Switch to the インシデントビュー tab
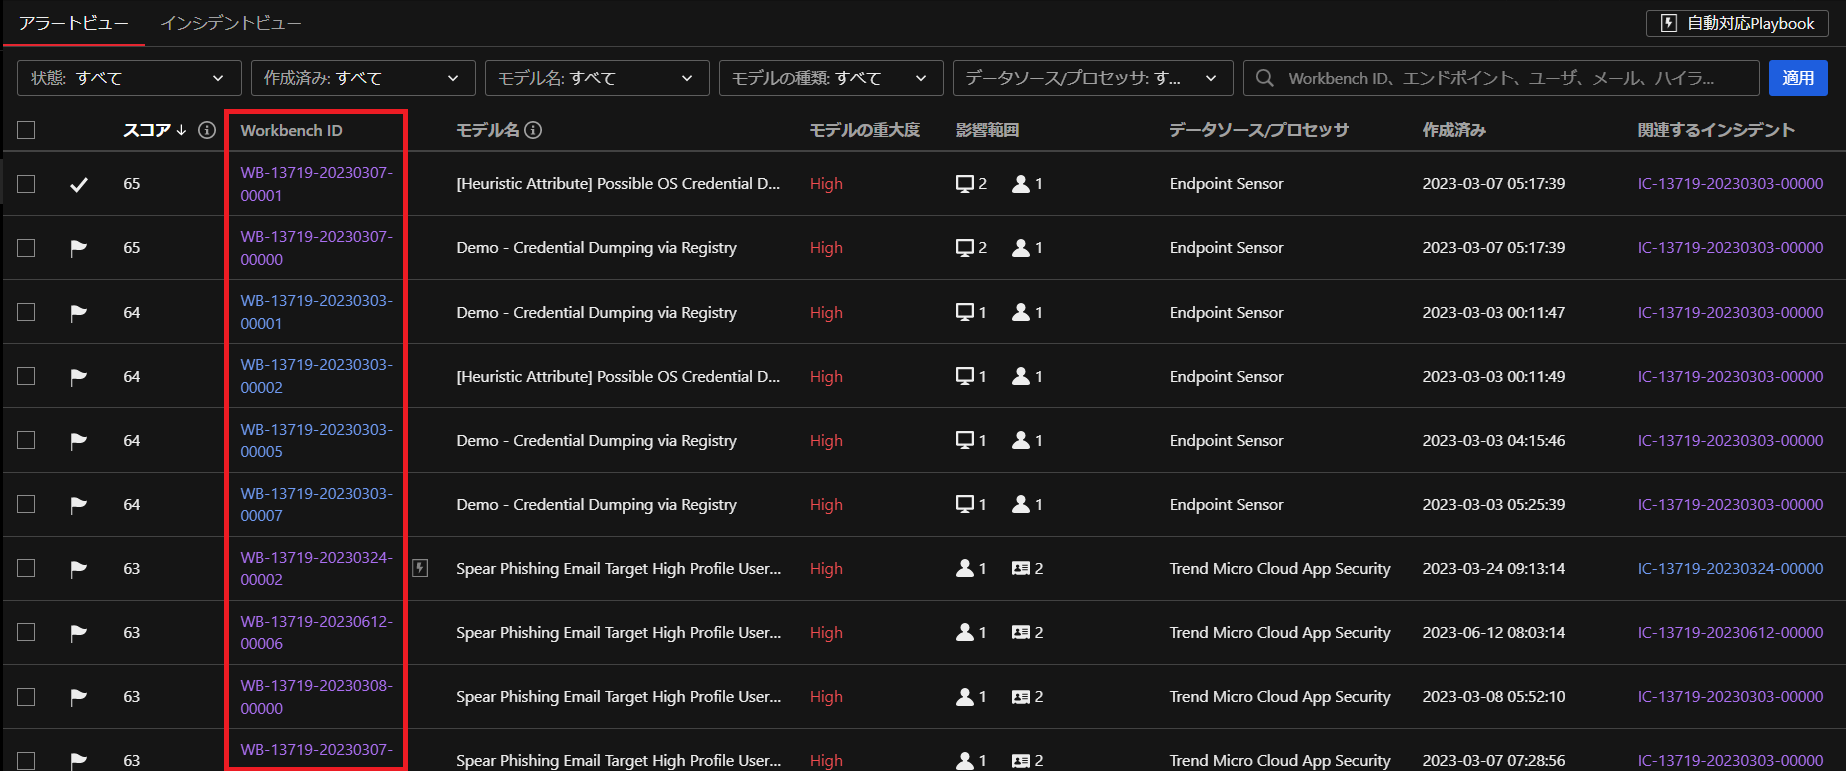 click(231, 23)
